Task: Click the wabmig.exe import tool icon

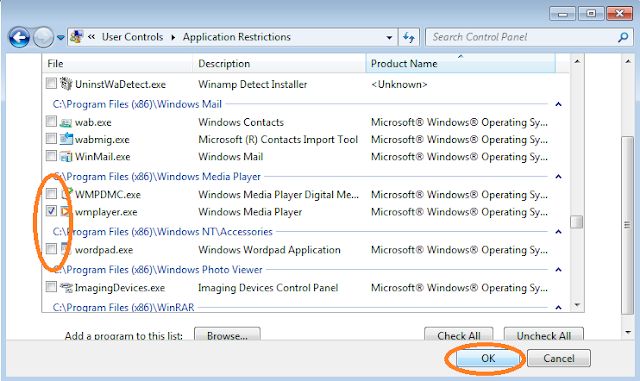Action: pos(66,139)
